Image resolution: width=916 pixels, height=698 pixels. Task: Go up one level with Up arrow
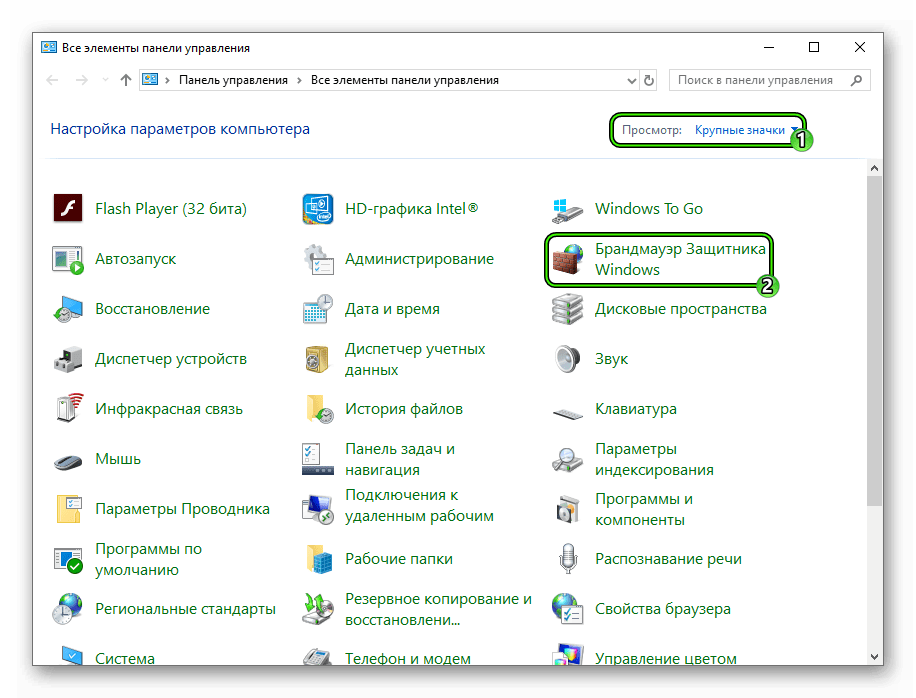[x=126, y=80]
